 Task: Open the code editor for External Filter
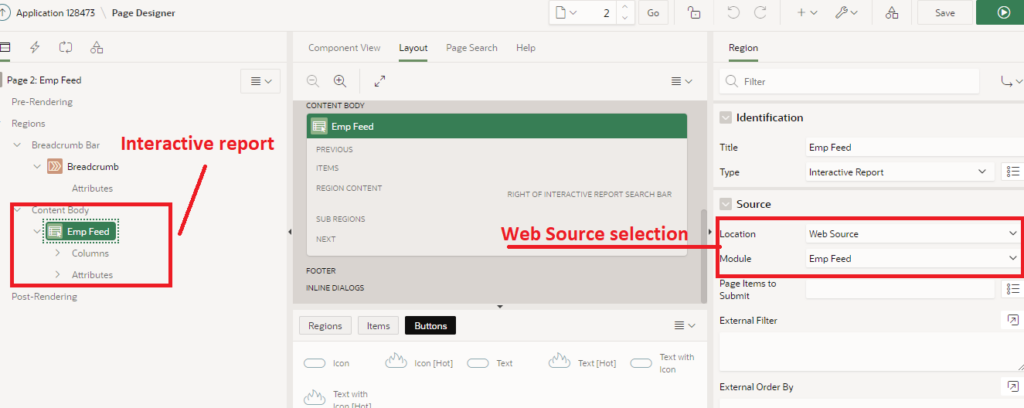click(1011, 320)
